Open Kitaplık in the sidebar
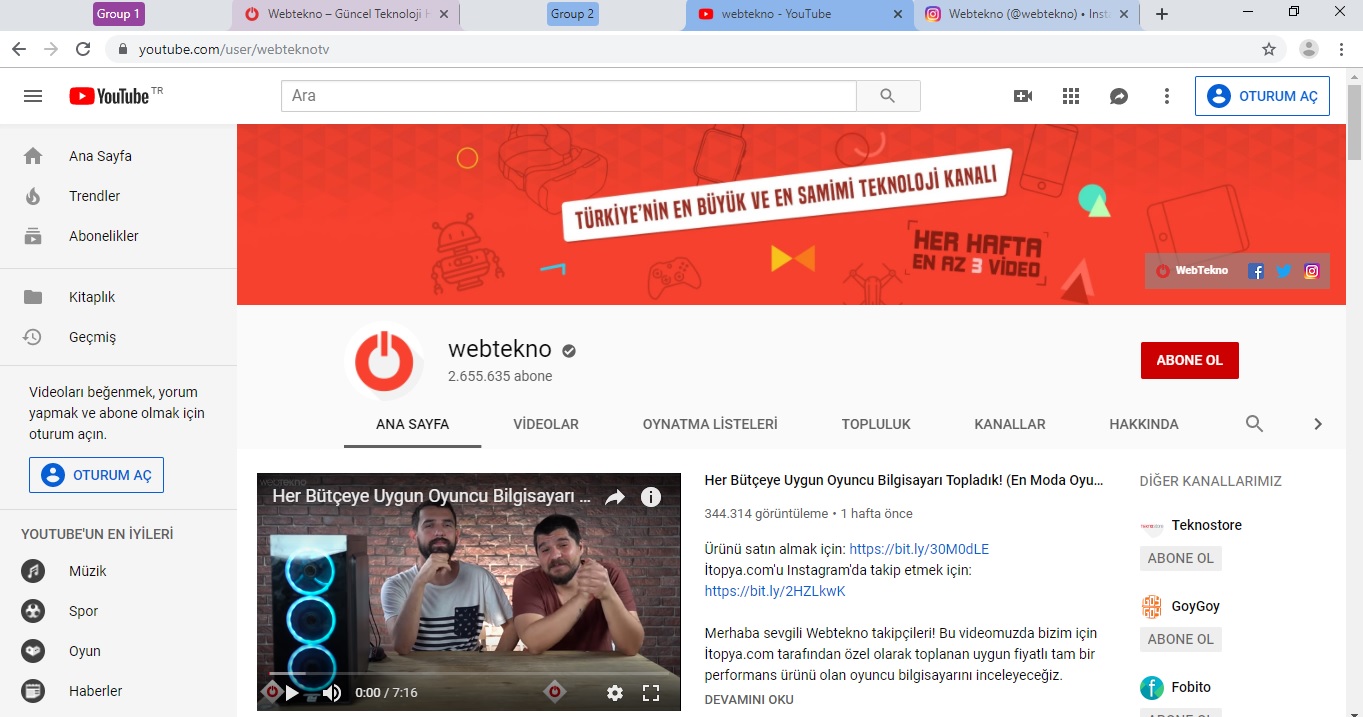The height and width of the screenshot is (717, 1363). [x=118, y=297]
